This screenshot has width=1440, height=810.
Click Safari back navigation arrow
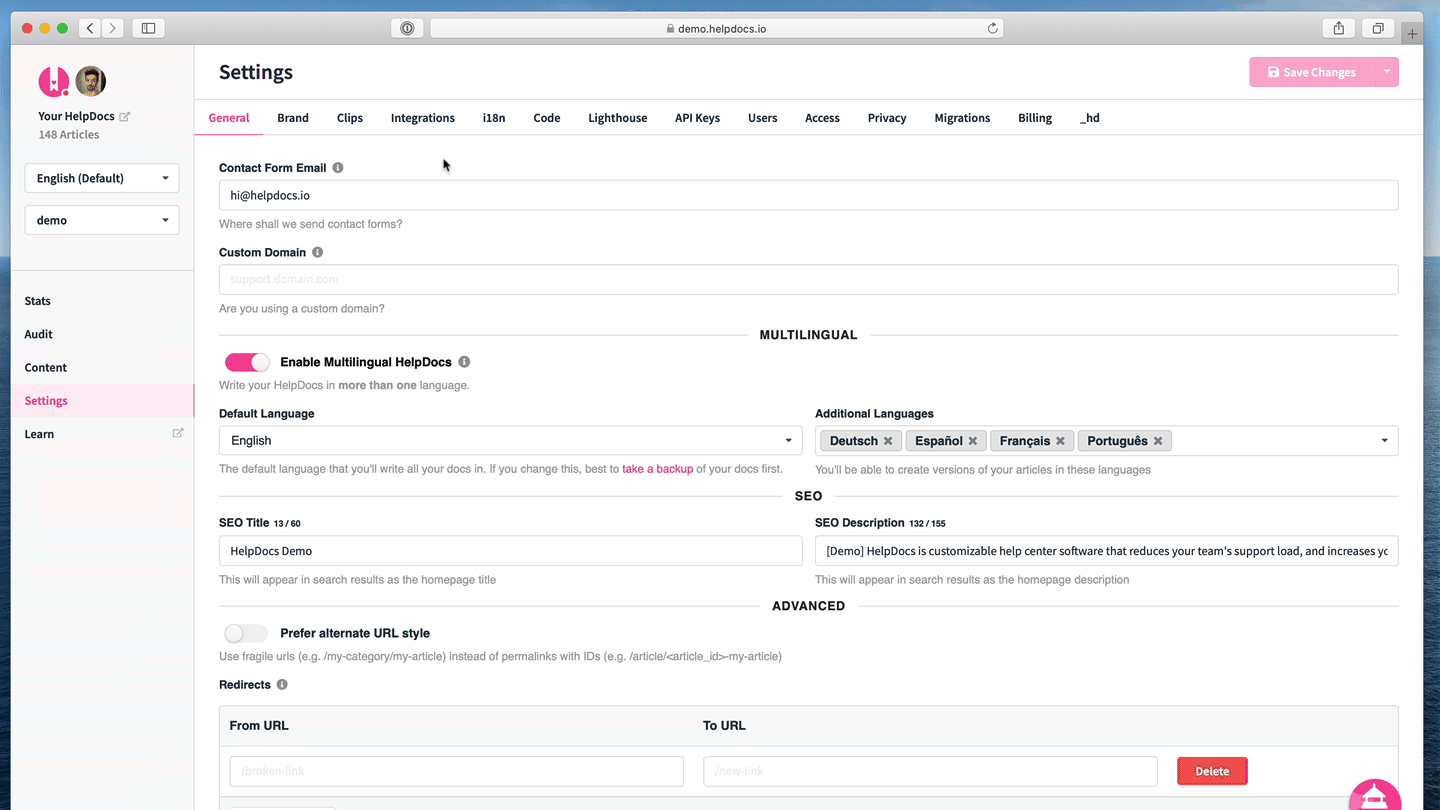[90, 28]
